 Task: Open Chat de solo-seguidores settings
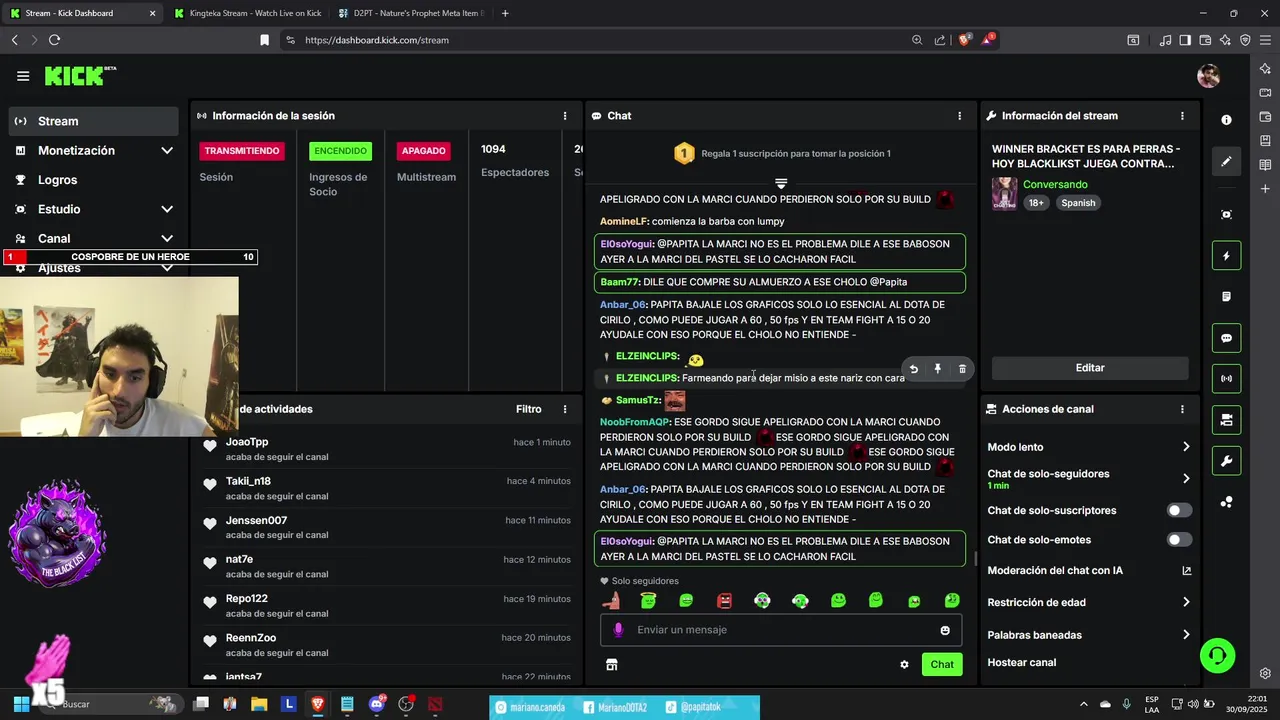click(x=1090, y=478)
